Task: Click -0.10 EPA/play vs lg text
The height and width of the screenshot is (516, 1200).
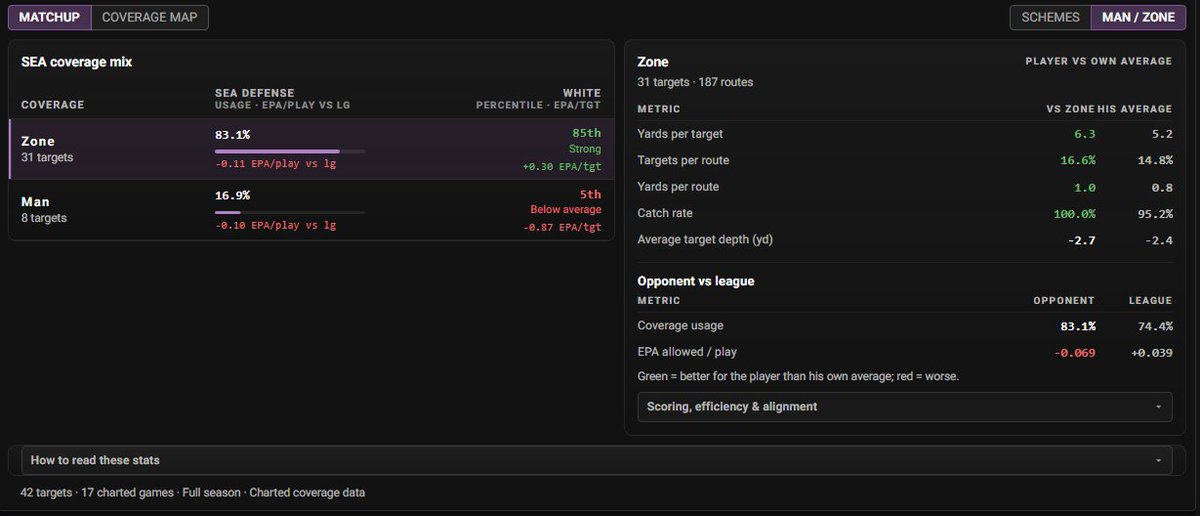Action: click(x=275, y=226)
